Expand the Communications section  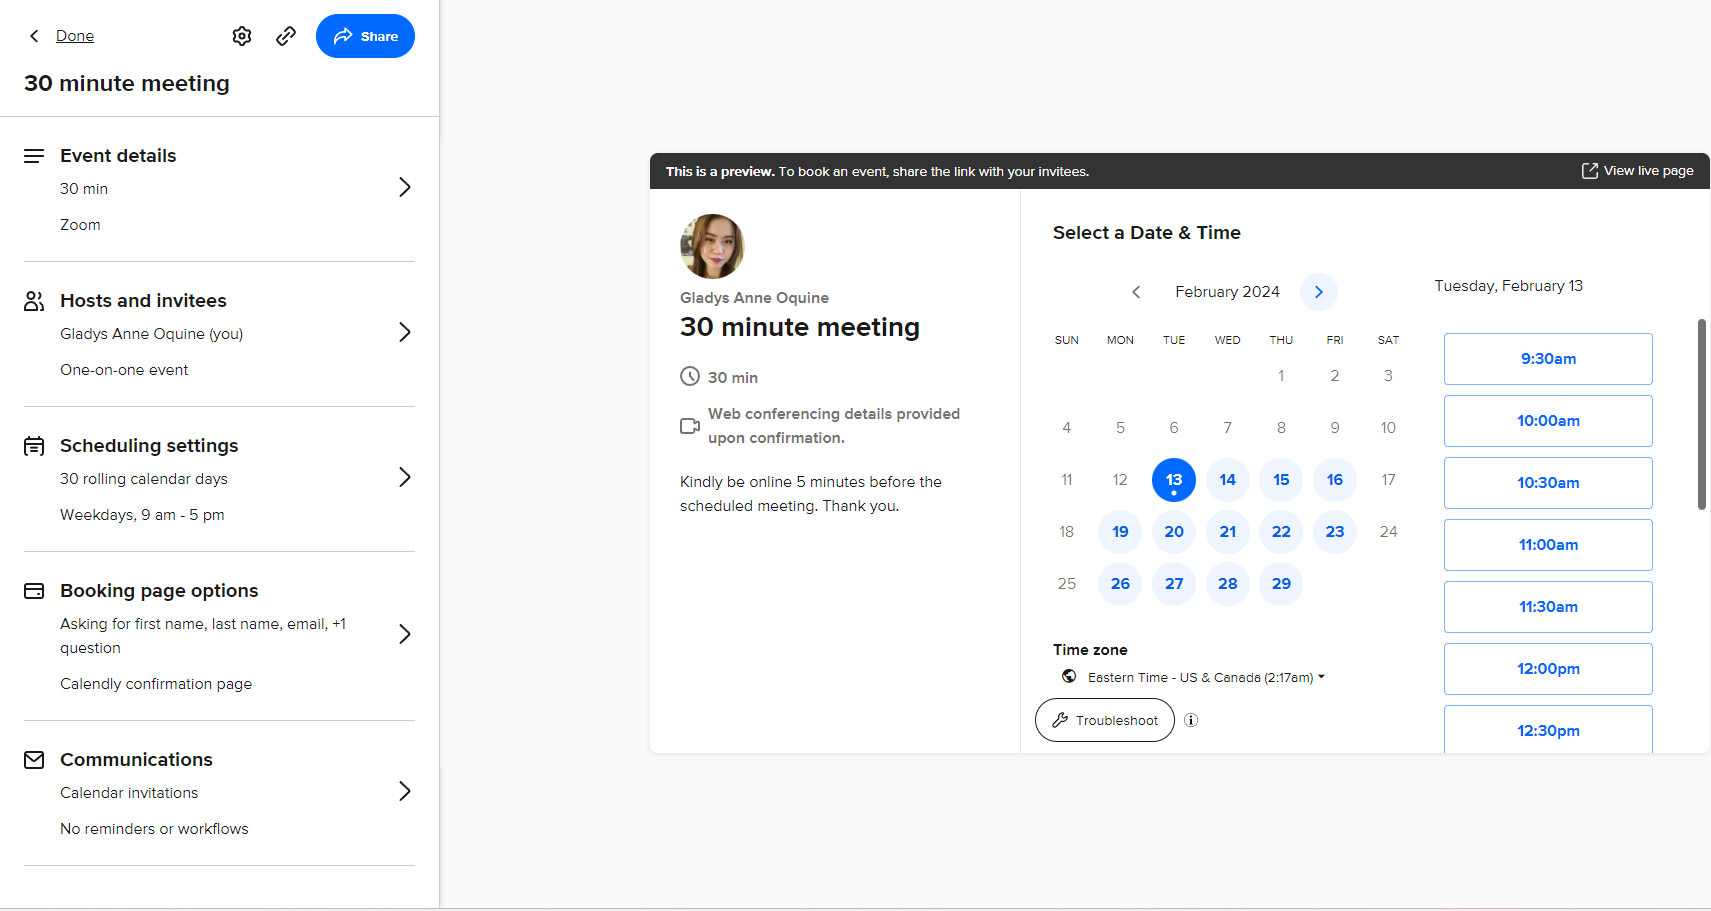tap(405, 791)
